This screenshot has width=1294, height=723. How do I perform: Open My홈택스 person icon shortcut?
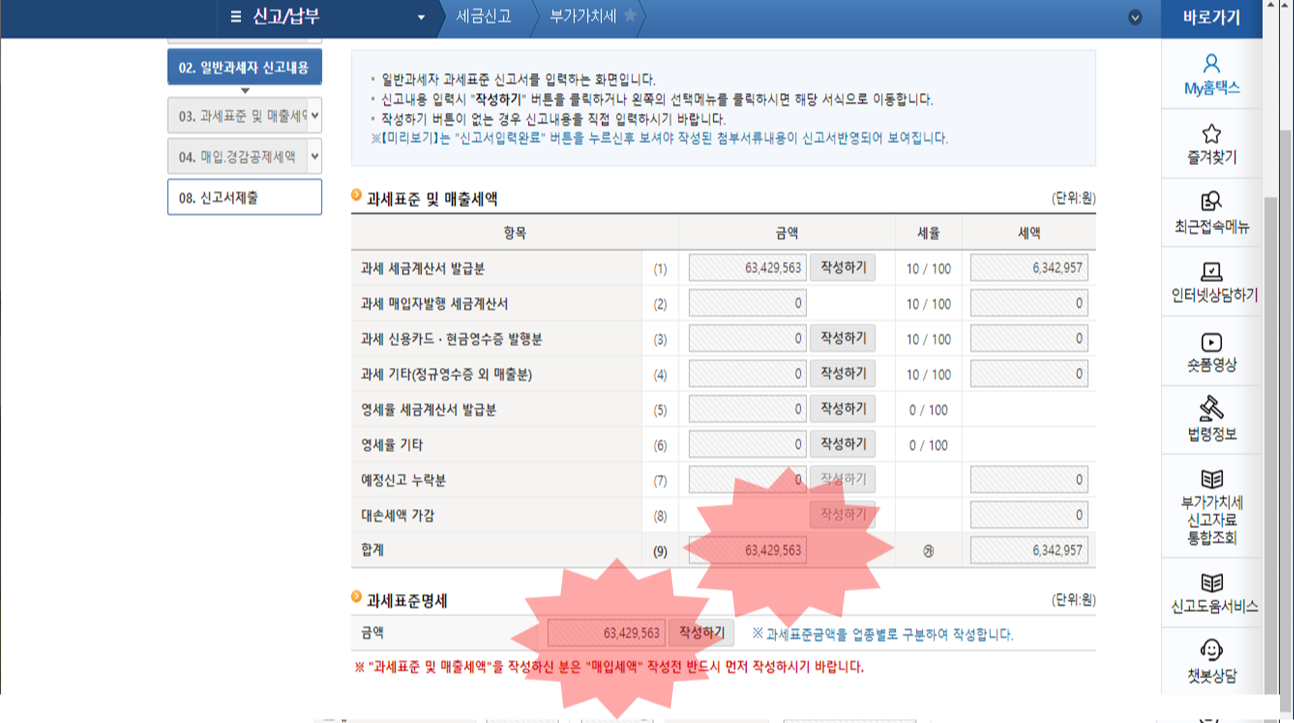(1211, 65)
